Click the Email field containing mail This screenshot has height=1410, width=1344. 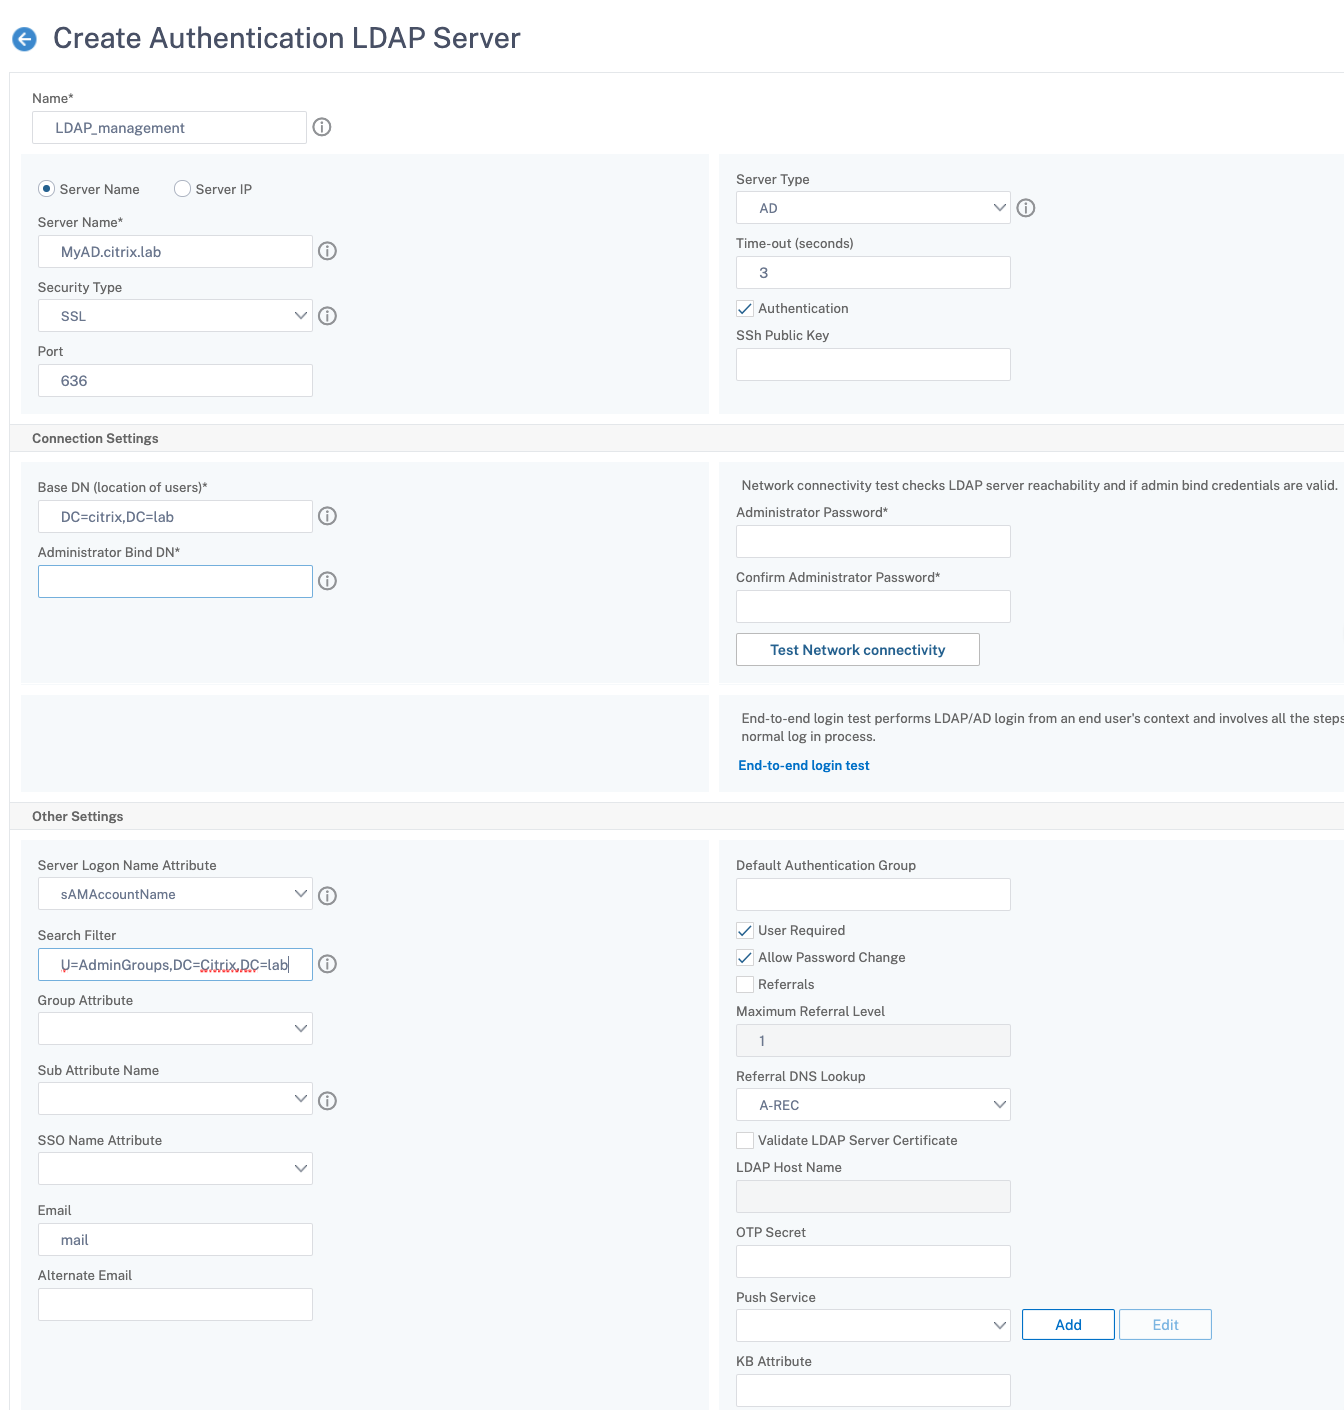coord(175,1240)
